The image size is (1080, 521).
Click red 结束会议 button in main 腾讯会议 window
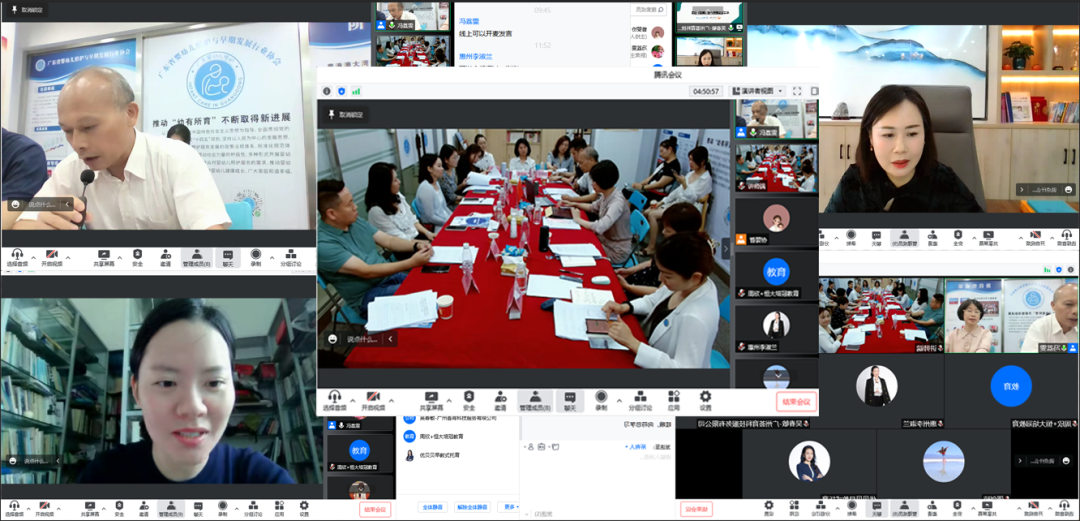pos(796,401)
